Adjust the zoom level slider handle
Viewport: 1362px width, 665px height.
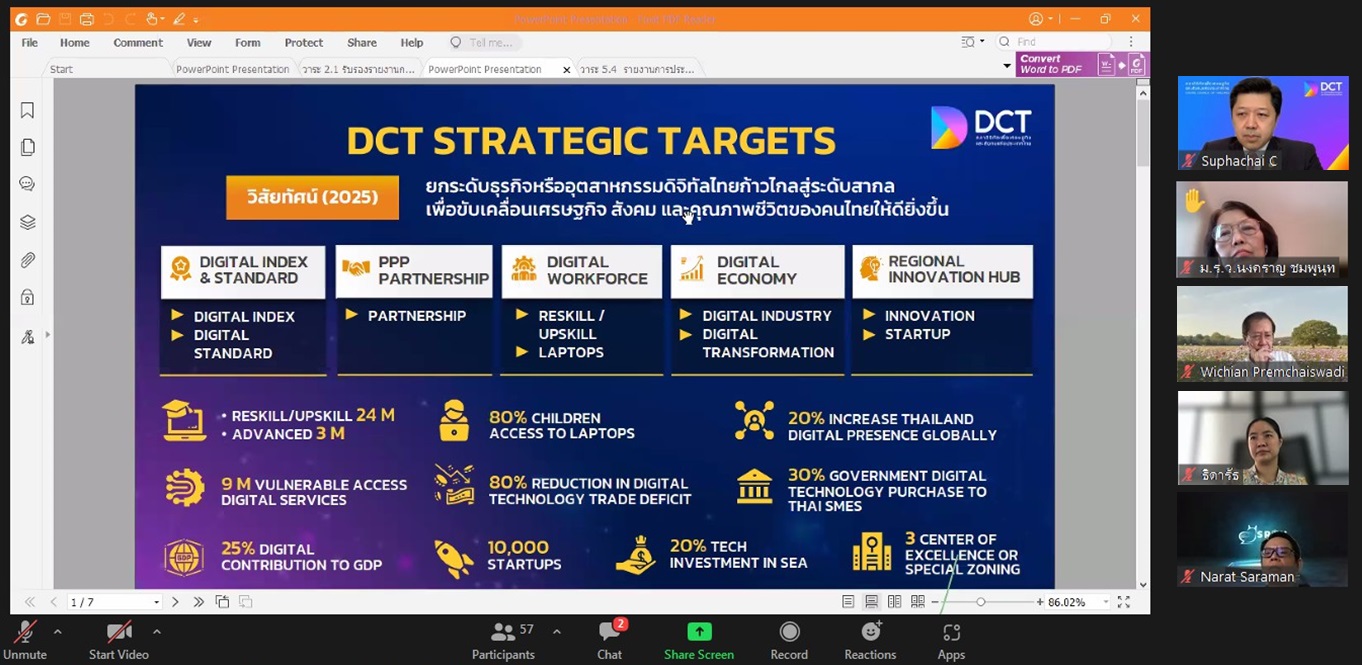pos(981,602)
